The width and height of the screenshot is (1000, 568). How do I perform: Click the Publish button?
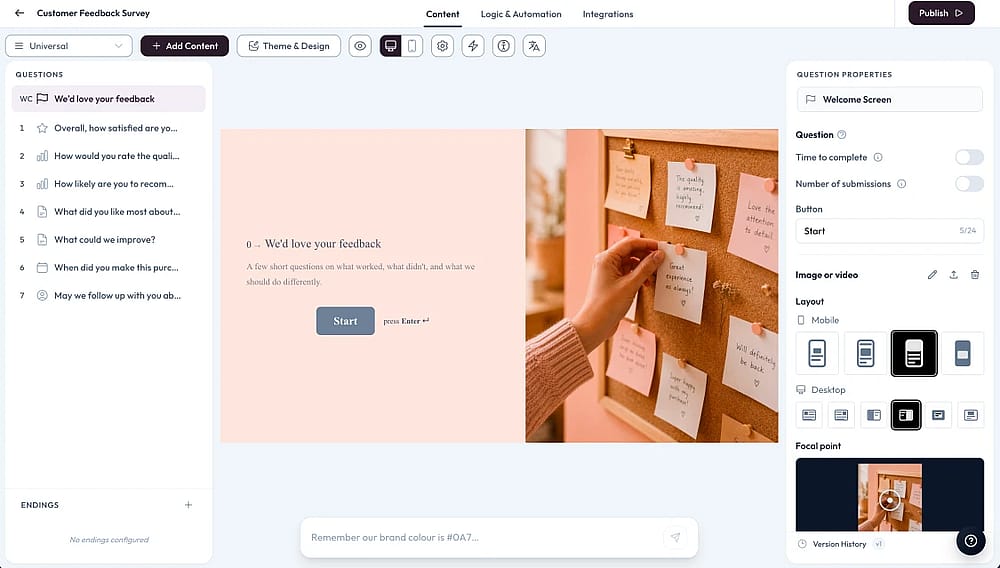pos(941,13)
